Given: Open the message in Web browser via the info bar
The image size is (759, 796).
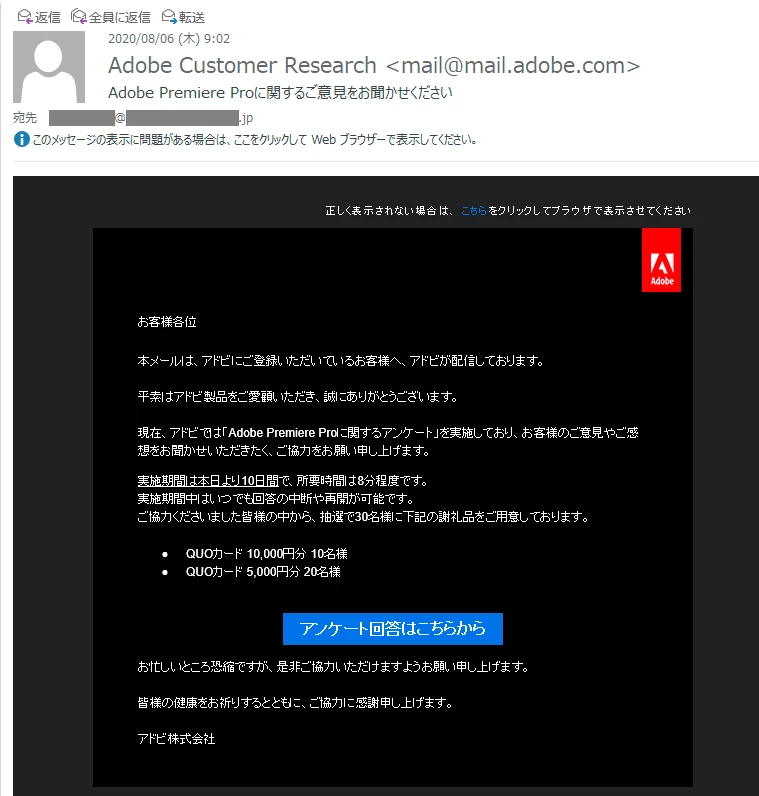Looking at the screenshot, I should pos(254,140).
